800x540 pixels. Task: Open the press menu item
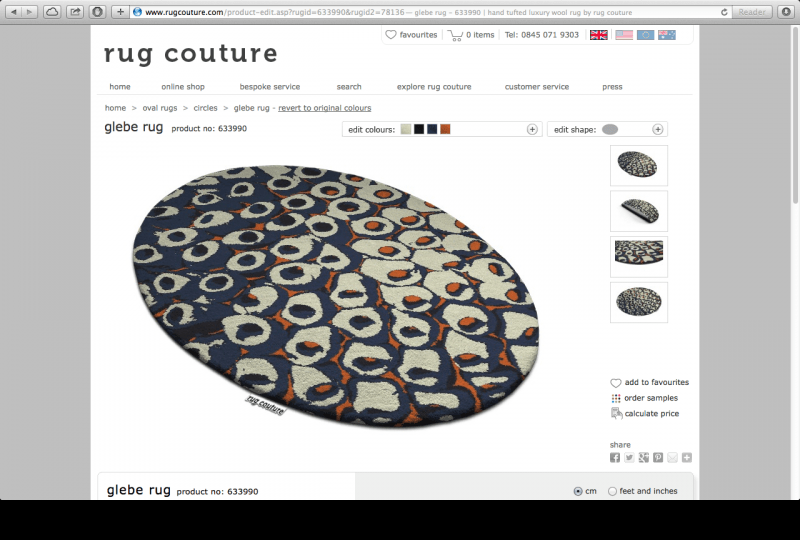click(x=612, y=87)
